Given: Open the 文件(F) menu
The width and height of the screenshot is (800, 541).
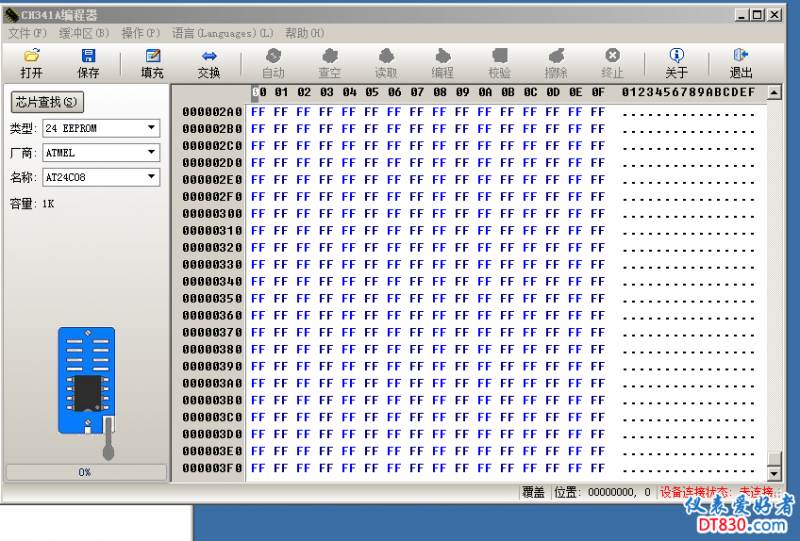Looking at the screenshot, I should click(x=27, y=33).
